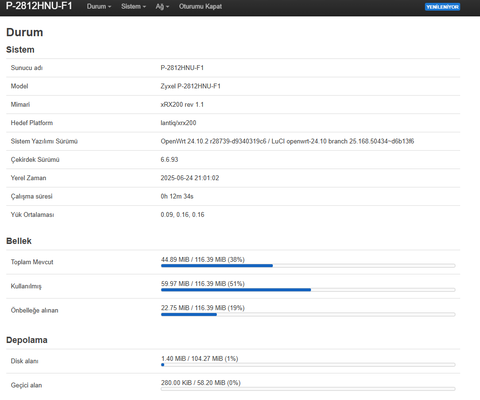The height and width of the screenshot is (400, 480).
Task: Toggle the YENİLENİYOR refresh badge
Action: (442, 7)
